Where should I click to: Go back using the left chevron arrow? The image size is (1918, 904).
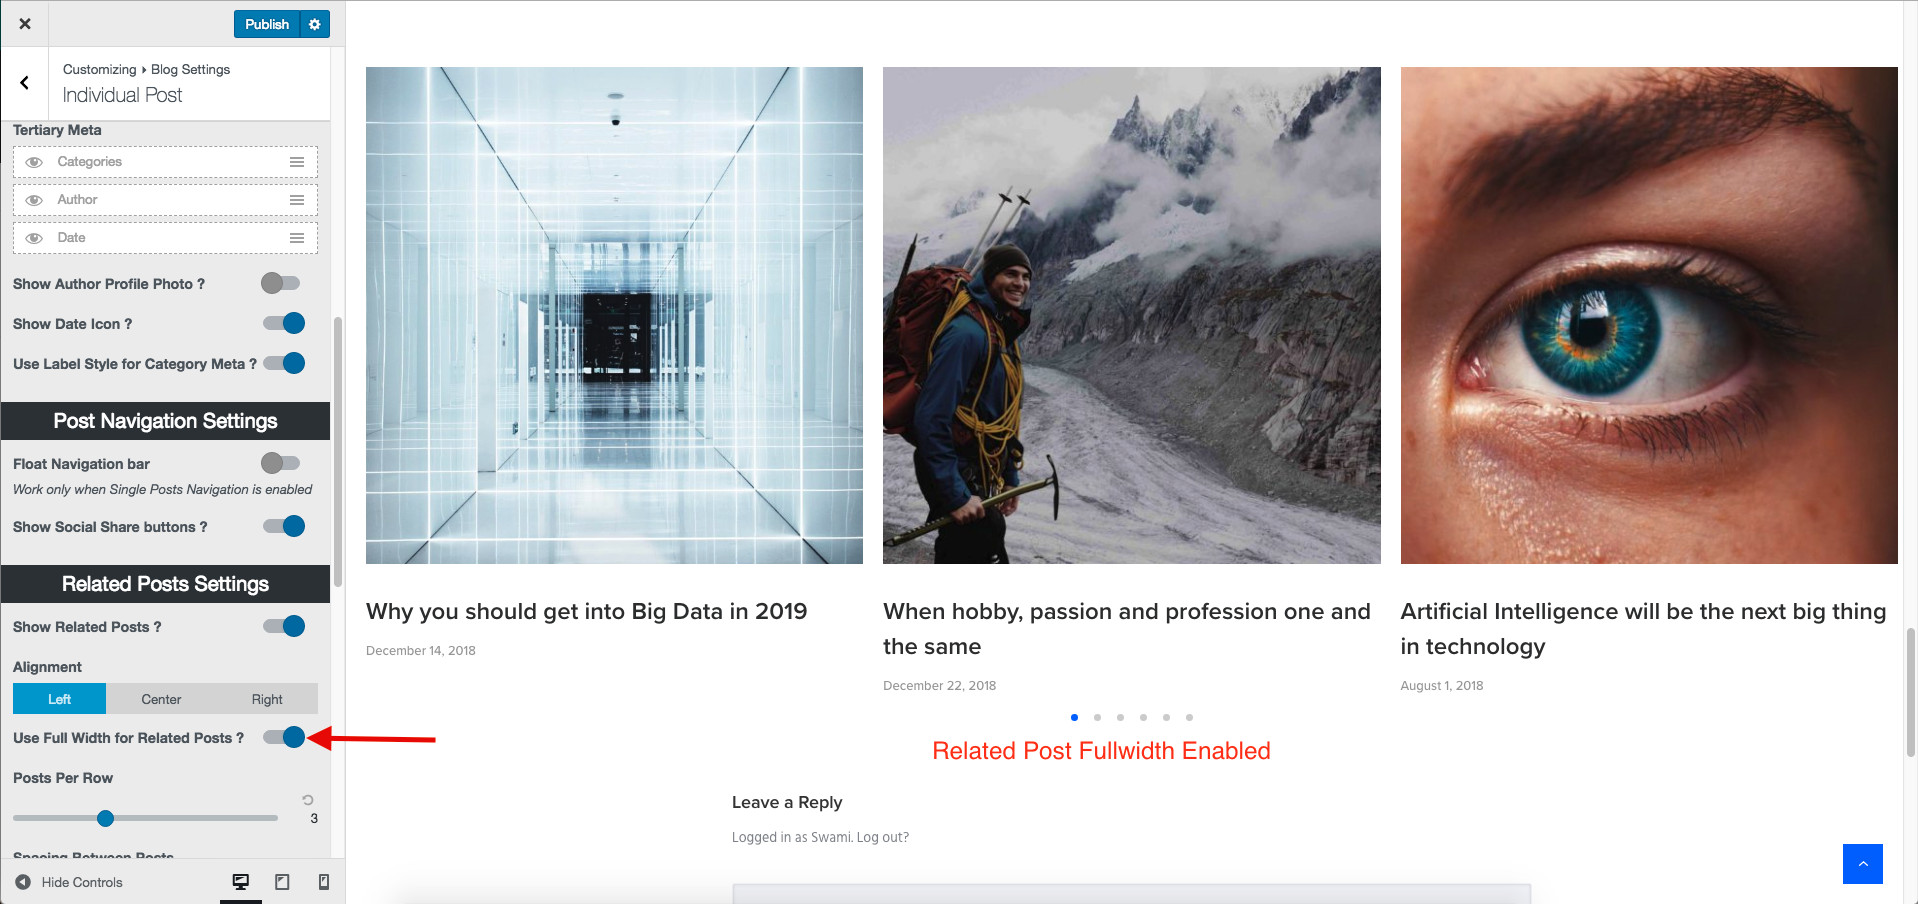[25, 83]
